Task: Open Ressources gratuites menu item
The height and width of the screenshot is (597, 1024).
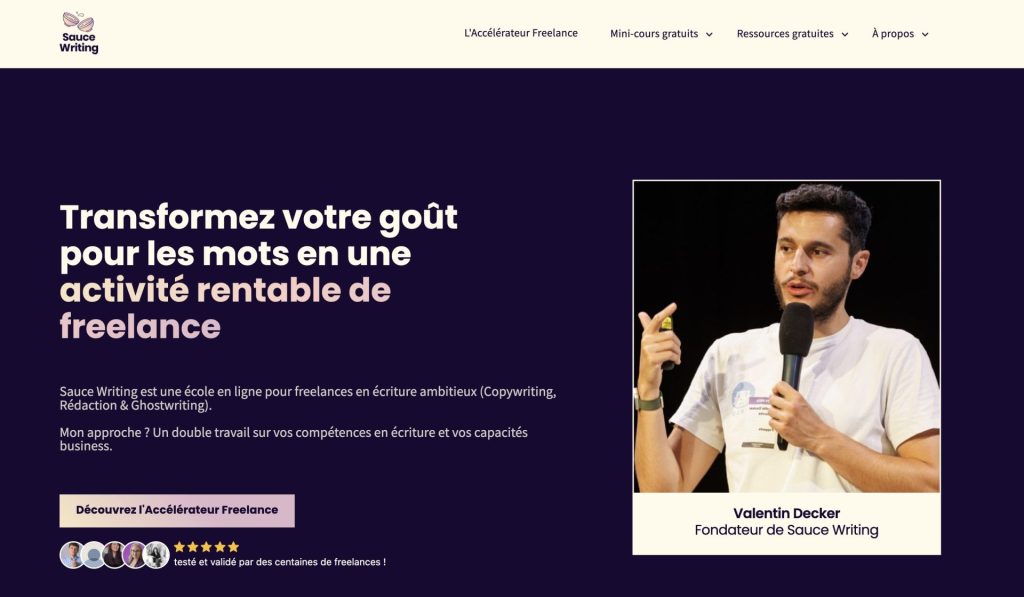Action: click(785, 34)
